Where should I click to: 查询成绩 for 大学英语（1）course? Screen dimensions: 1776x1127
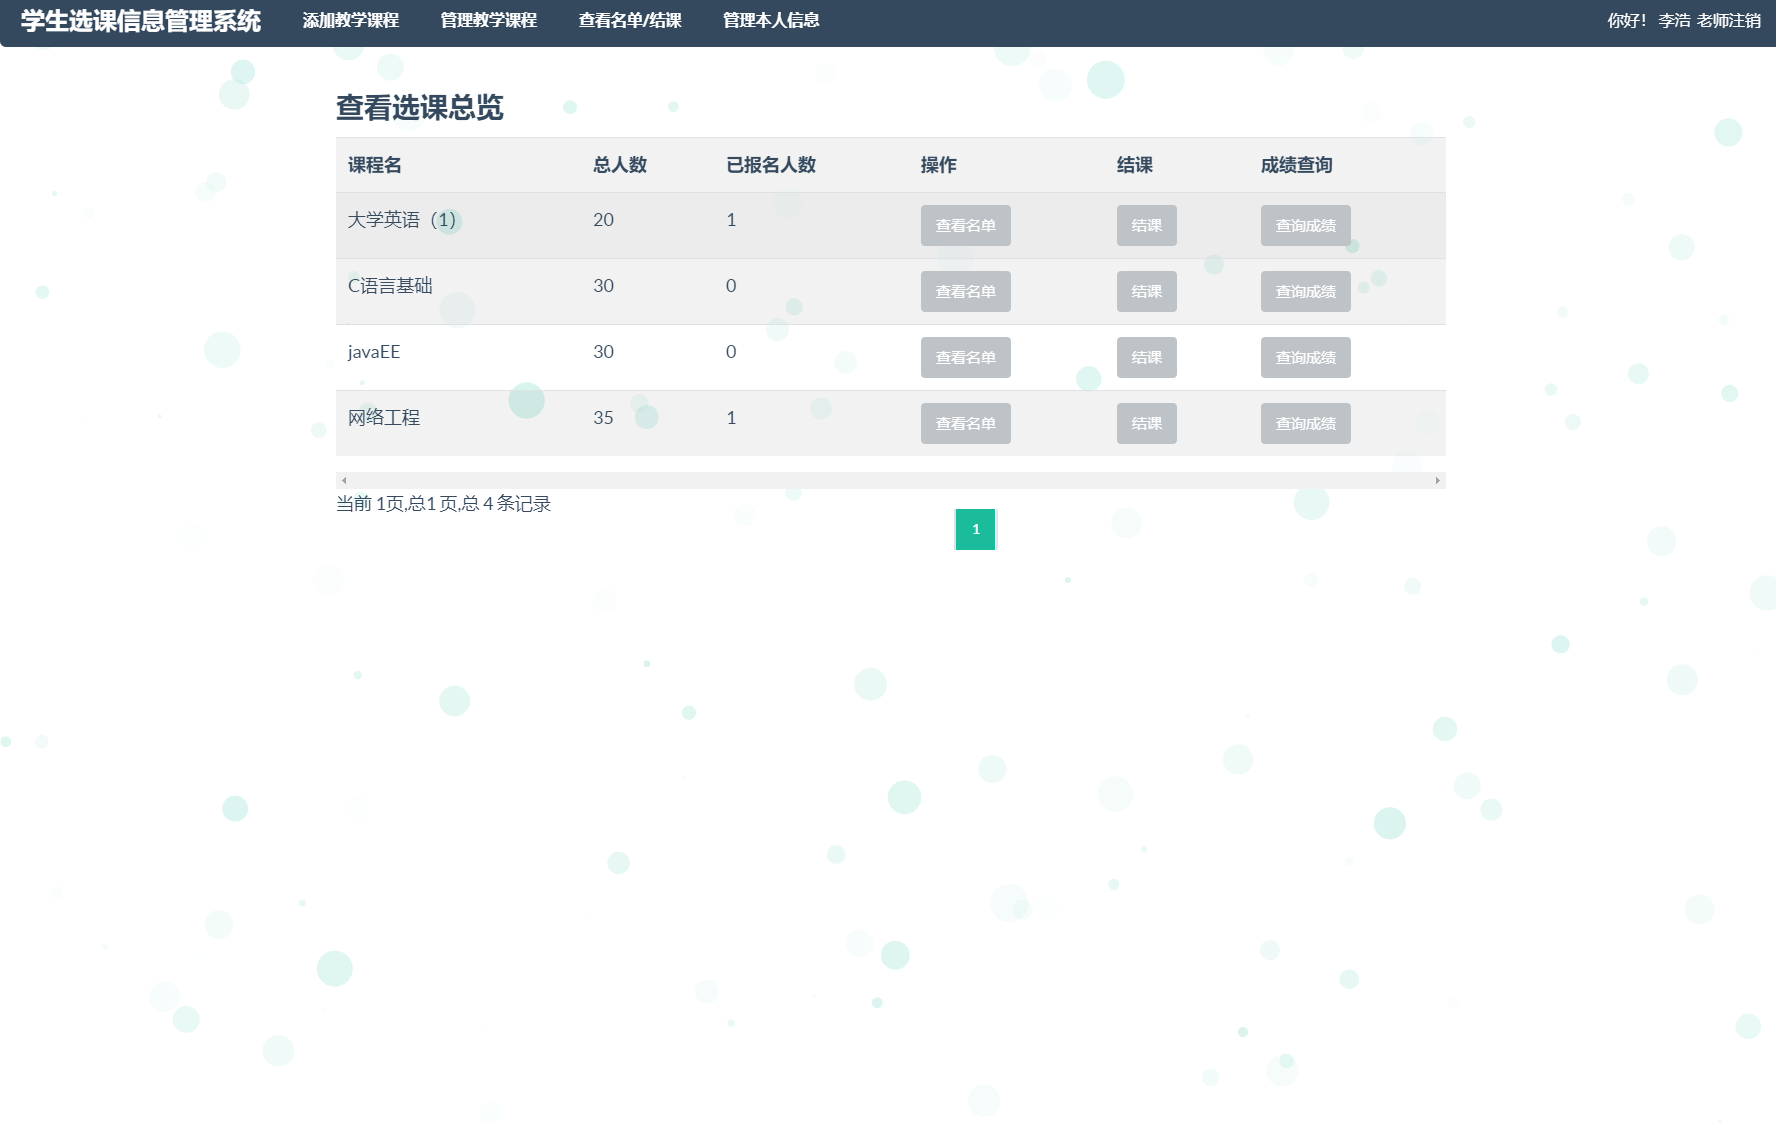coord(1305,225)
